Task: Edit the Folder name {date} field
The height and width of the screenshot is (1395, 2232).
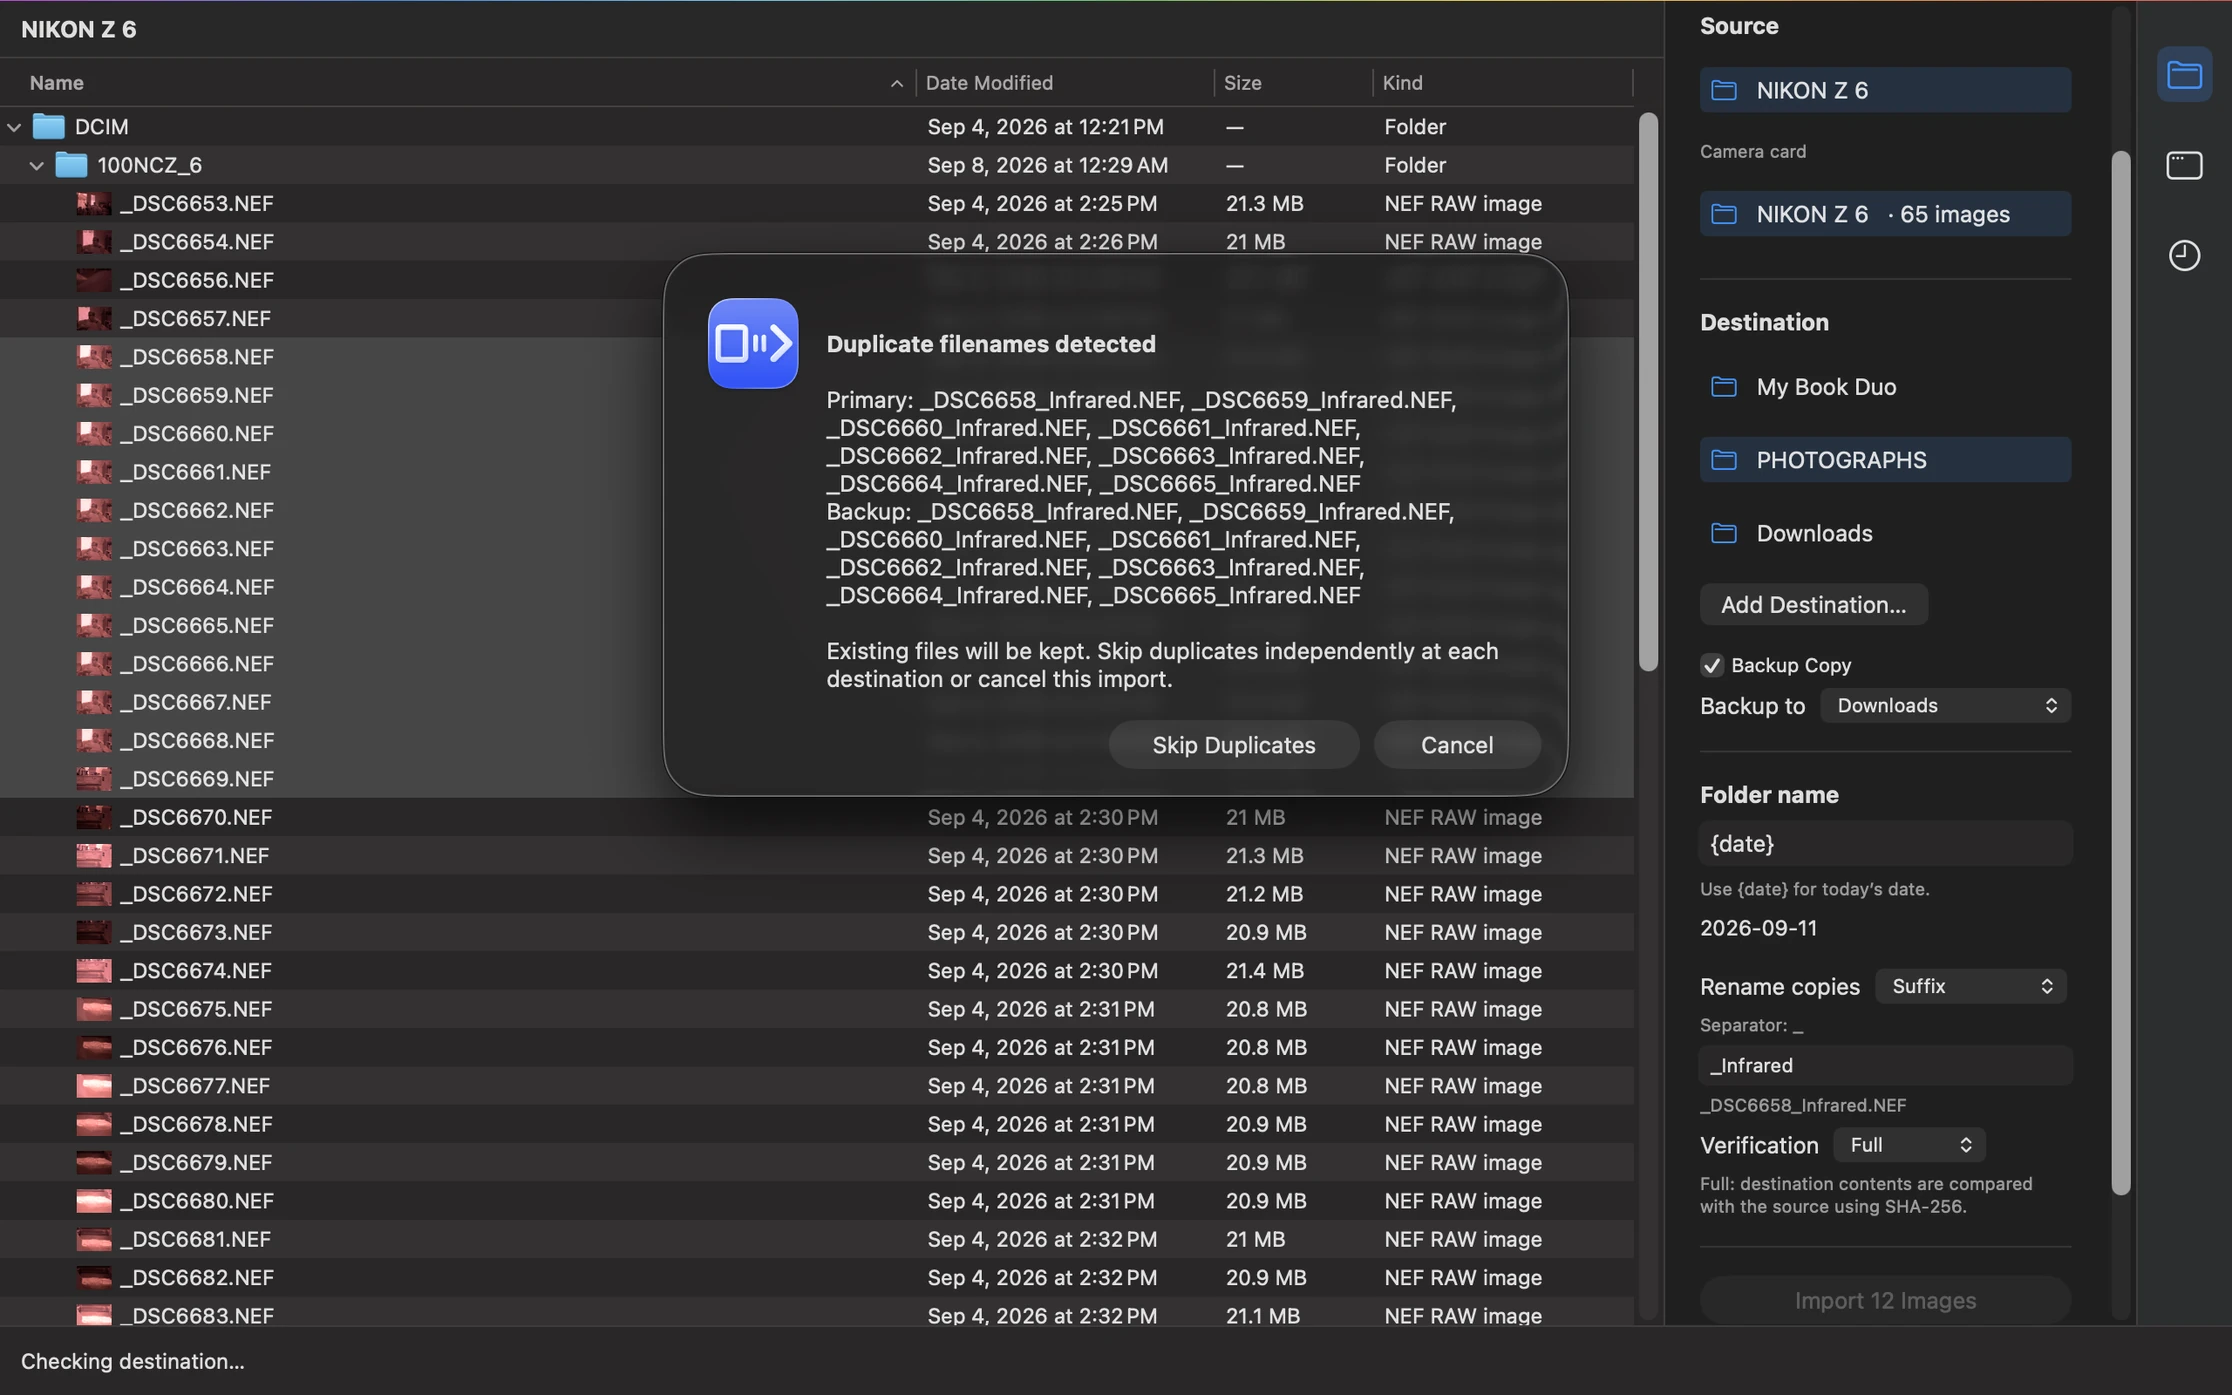Action: (1885, 843)
